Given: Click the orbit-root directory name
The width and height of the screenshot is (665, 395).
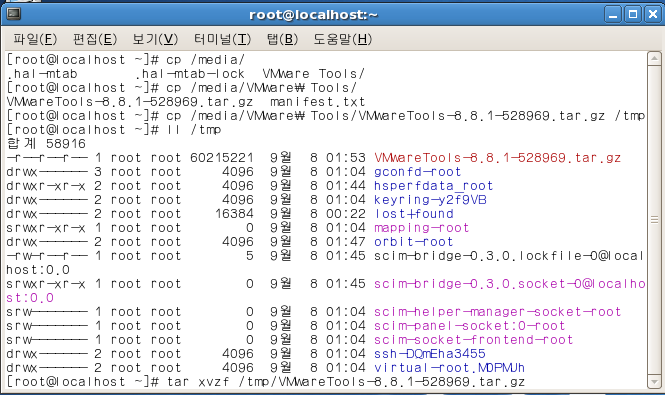Looking at the screenshot, I should 414,242.
